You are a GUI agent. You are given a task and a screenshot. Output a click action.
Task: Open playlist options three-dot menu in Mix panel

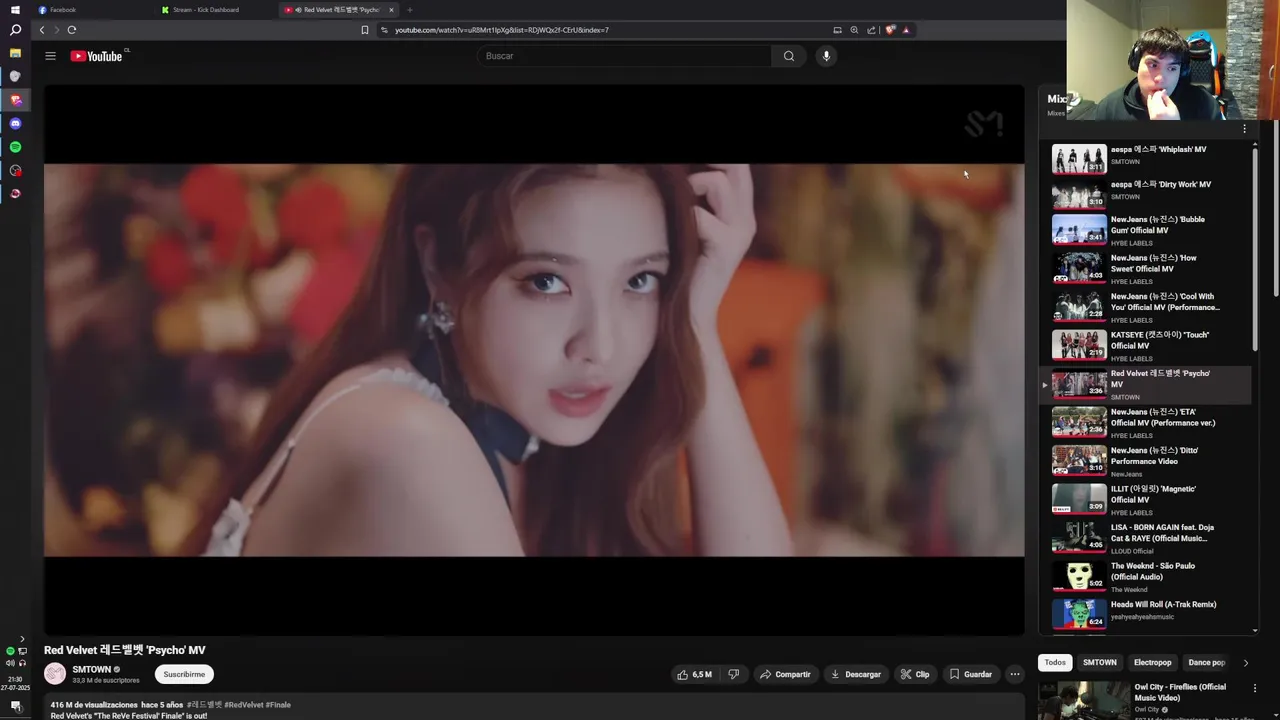pyautogui.click(x=1244, y=128)
